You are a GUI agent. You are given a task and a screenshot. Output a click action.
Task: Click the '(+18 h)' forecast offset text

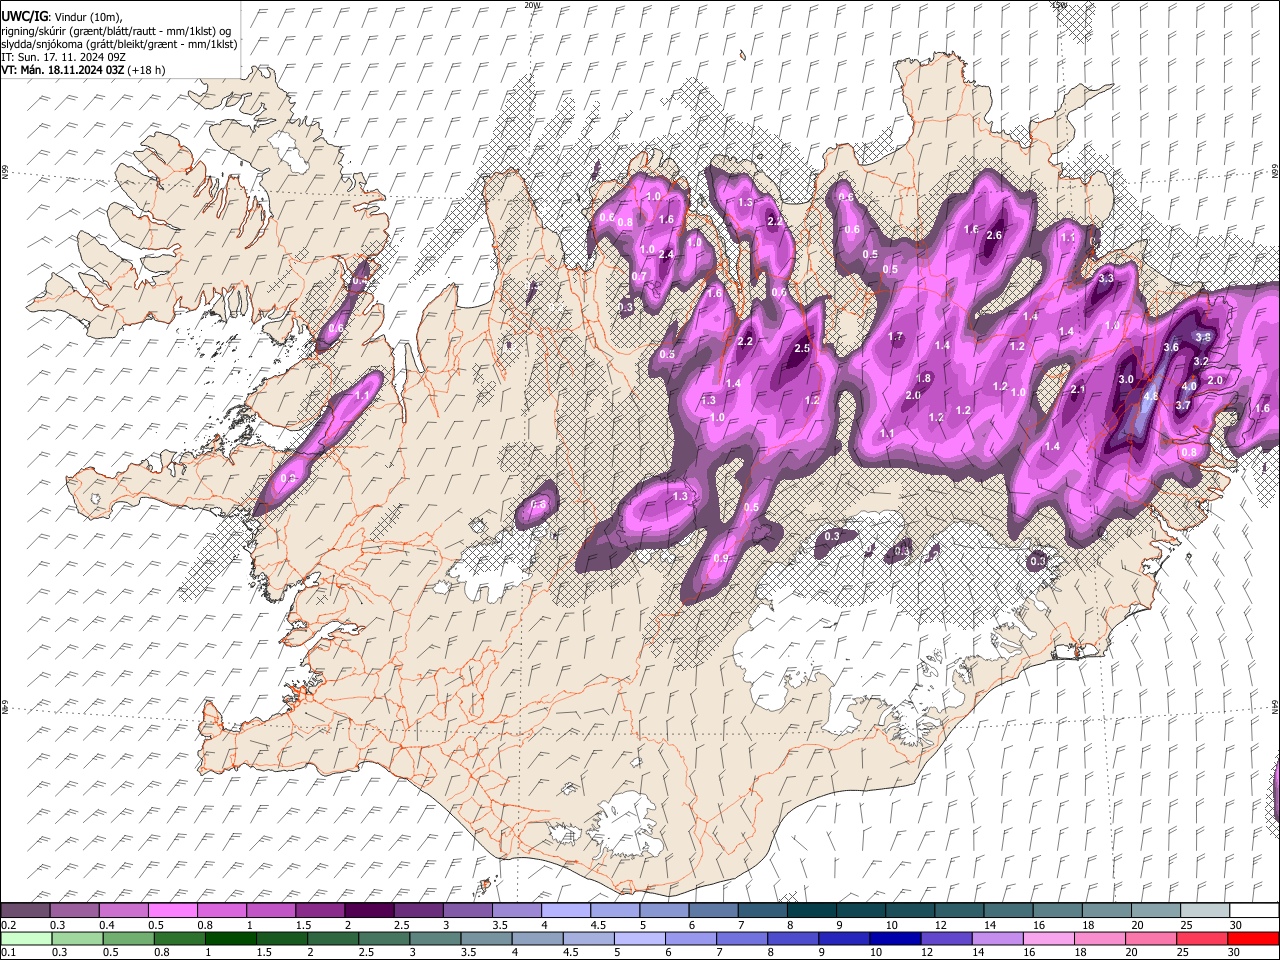click(x=147, y=70)
